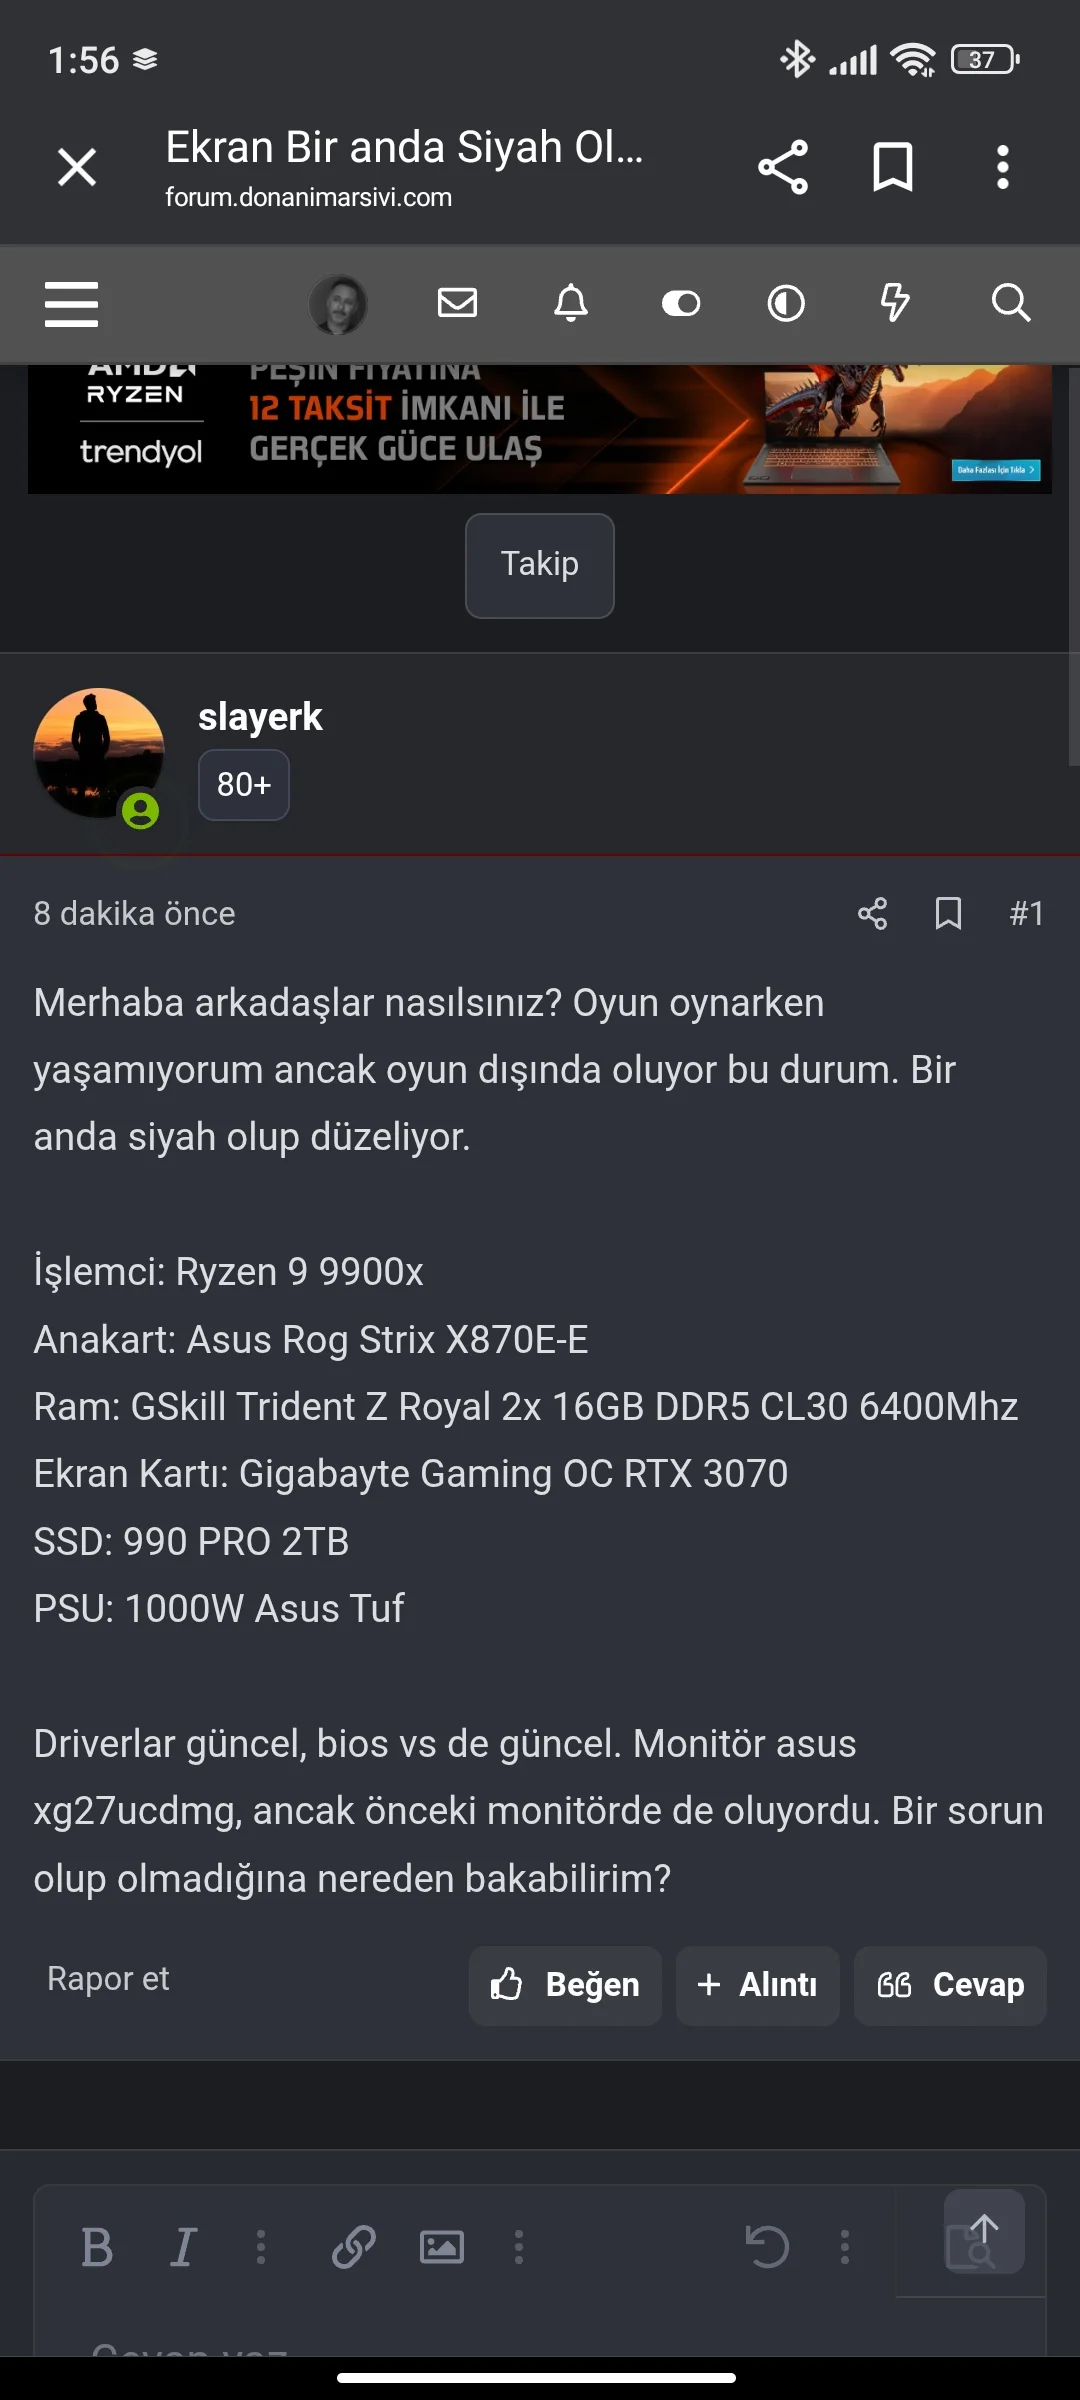Expand more text options after Italic button

tap(261, 2247)
